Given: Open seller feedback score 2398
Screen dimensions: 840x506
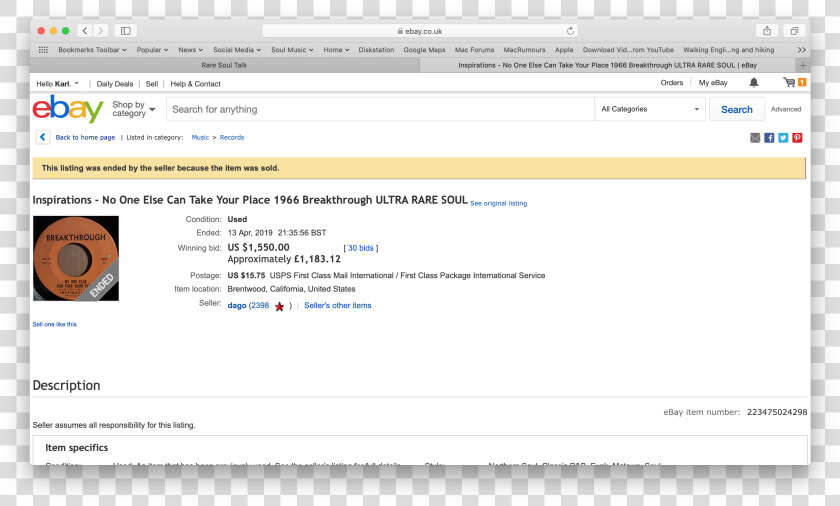Looking at the screenshot, I should [x=260, y=305].
